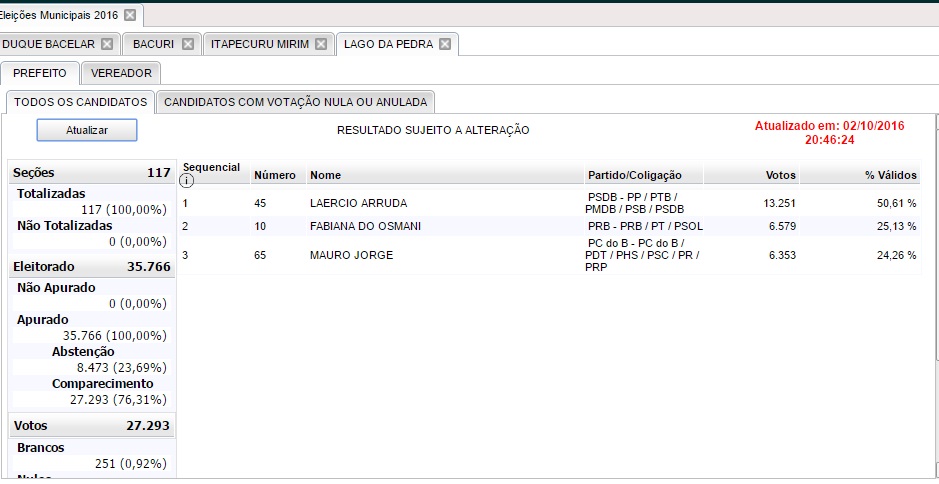Select the PREFEITO tab
Screen dimensions: 939x484
click(40, 73)
